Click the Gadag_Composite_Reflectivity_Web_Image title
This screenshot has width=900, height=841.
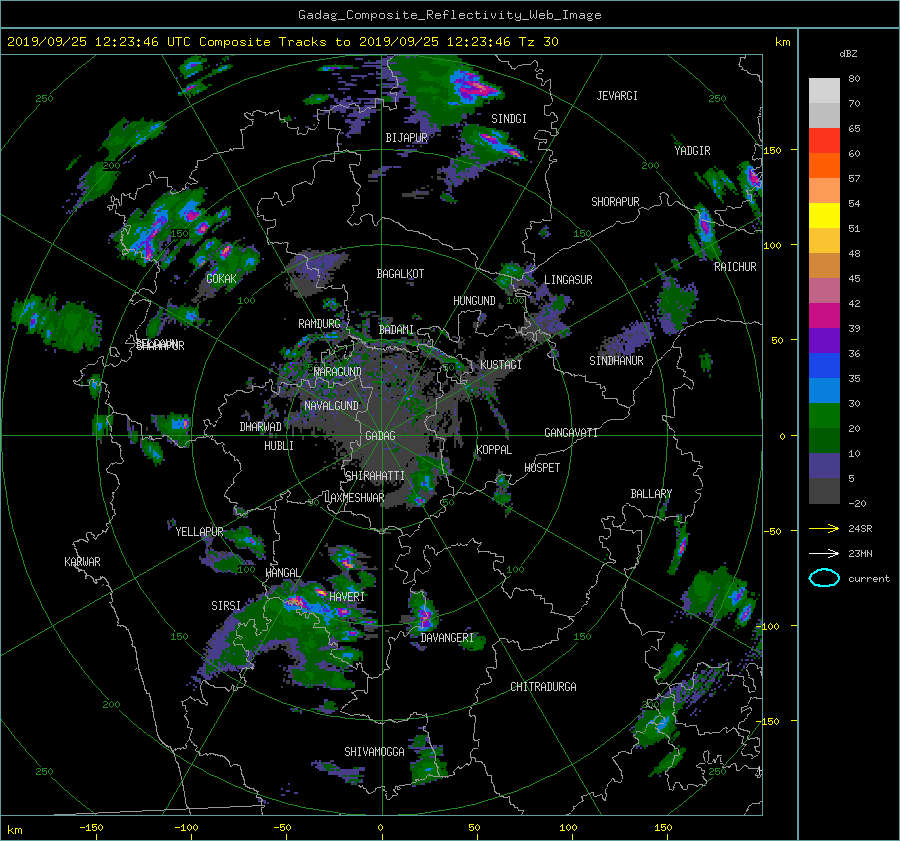pyautogui.click(x=449, y=15)
